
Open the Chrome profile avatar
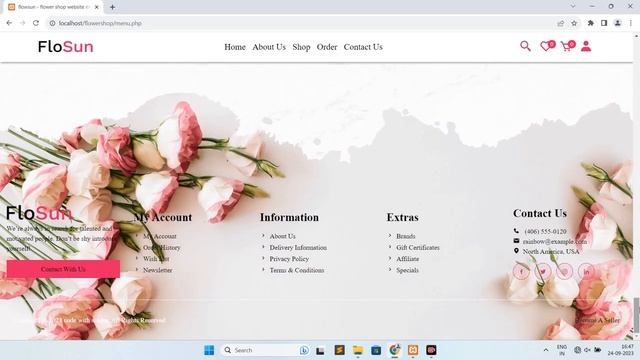point(618,23)
